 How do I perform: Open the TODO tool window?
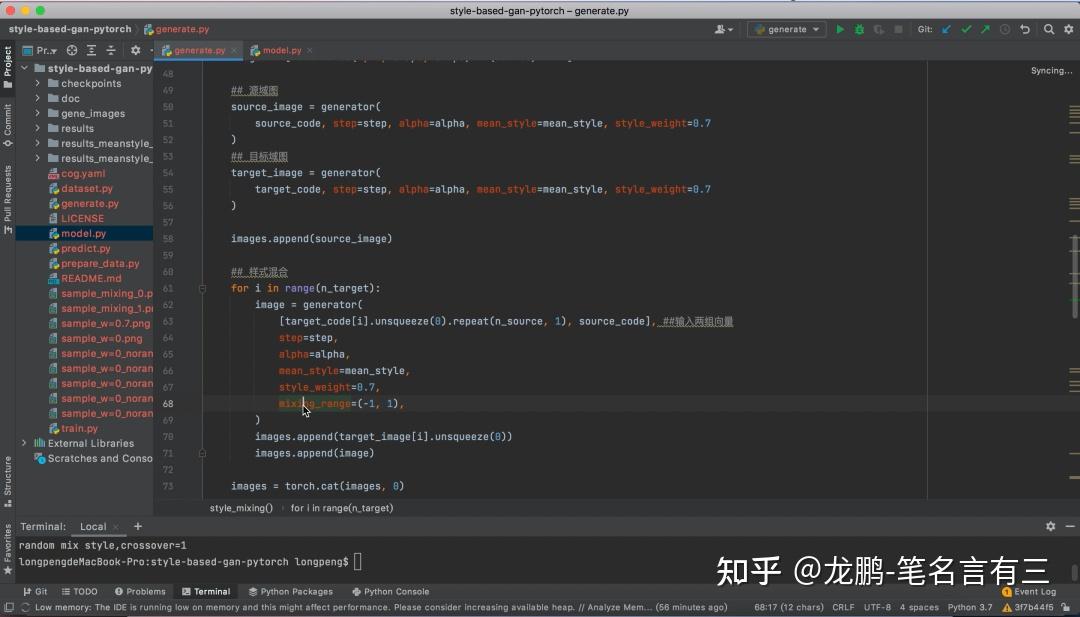[x=80, y=591]
